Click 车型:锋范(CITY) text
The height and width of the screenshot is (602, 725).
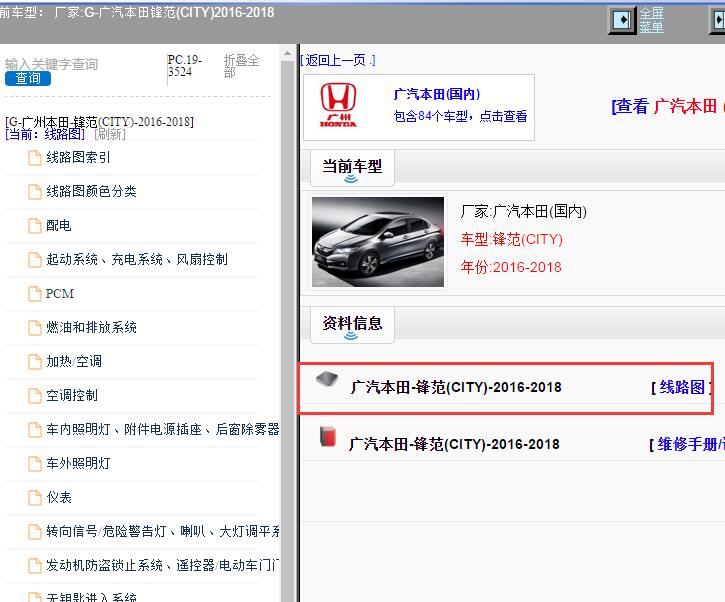pyautogui.click(x=511, y=240)
